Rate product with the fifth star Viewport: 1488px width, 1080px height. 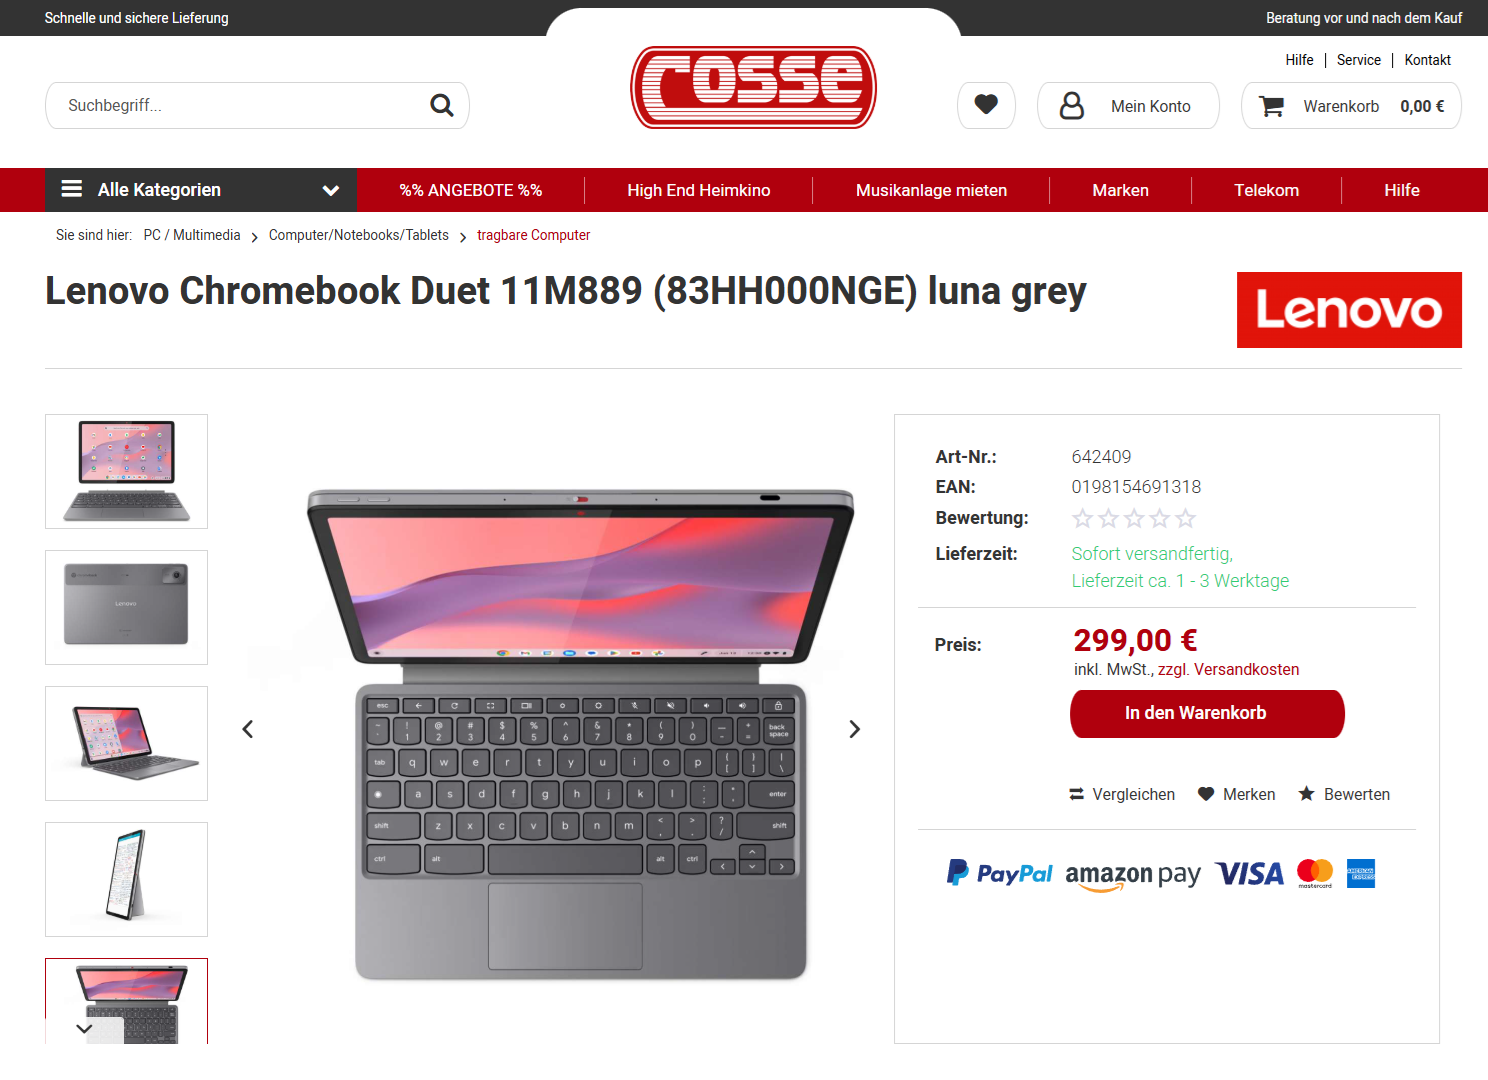(x=1186, y=518)
